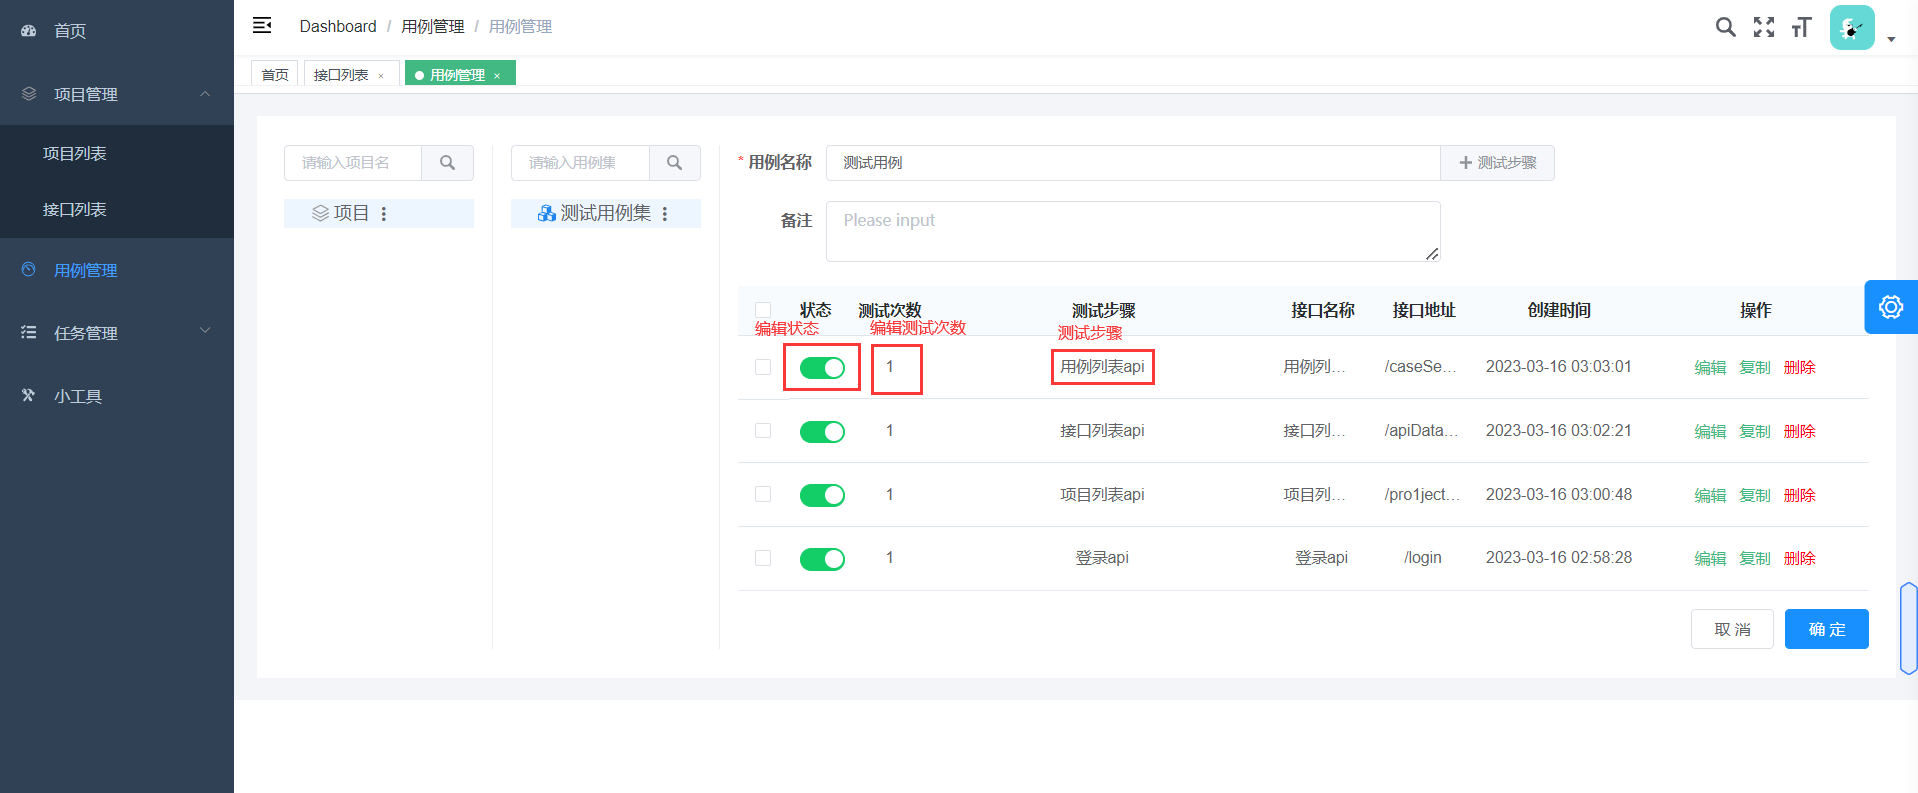Toggle status switch for 用例列表api row
This screenshot has width=1918, height=793.
pyautogui.click(x=822, y=368)
